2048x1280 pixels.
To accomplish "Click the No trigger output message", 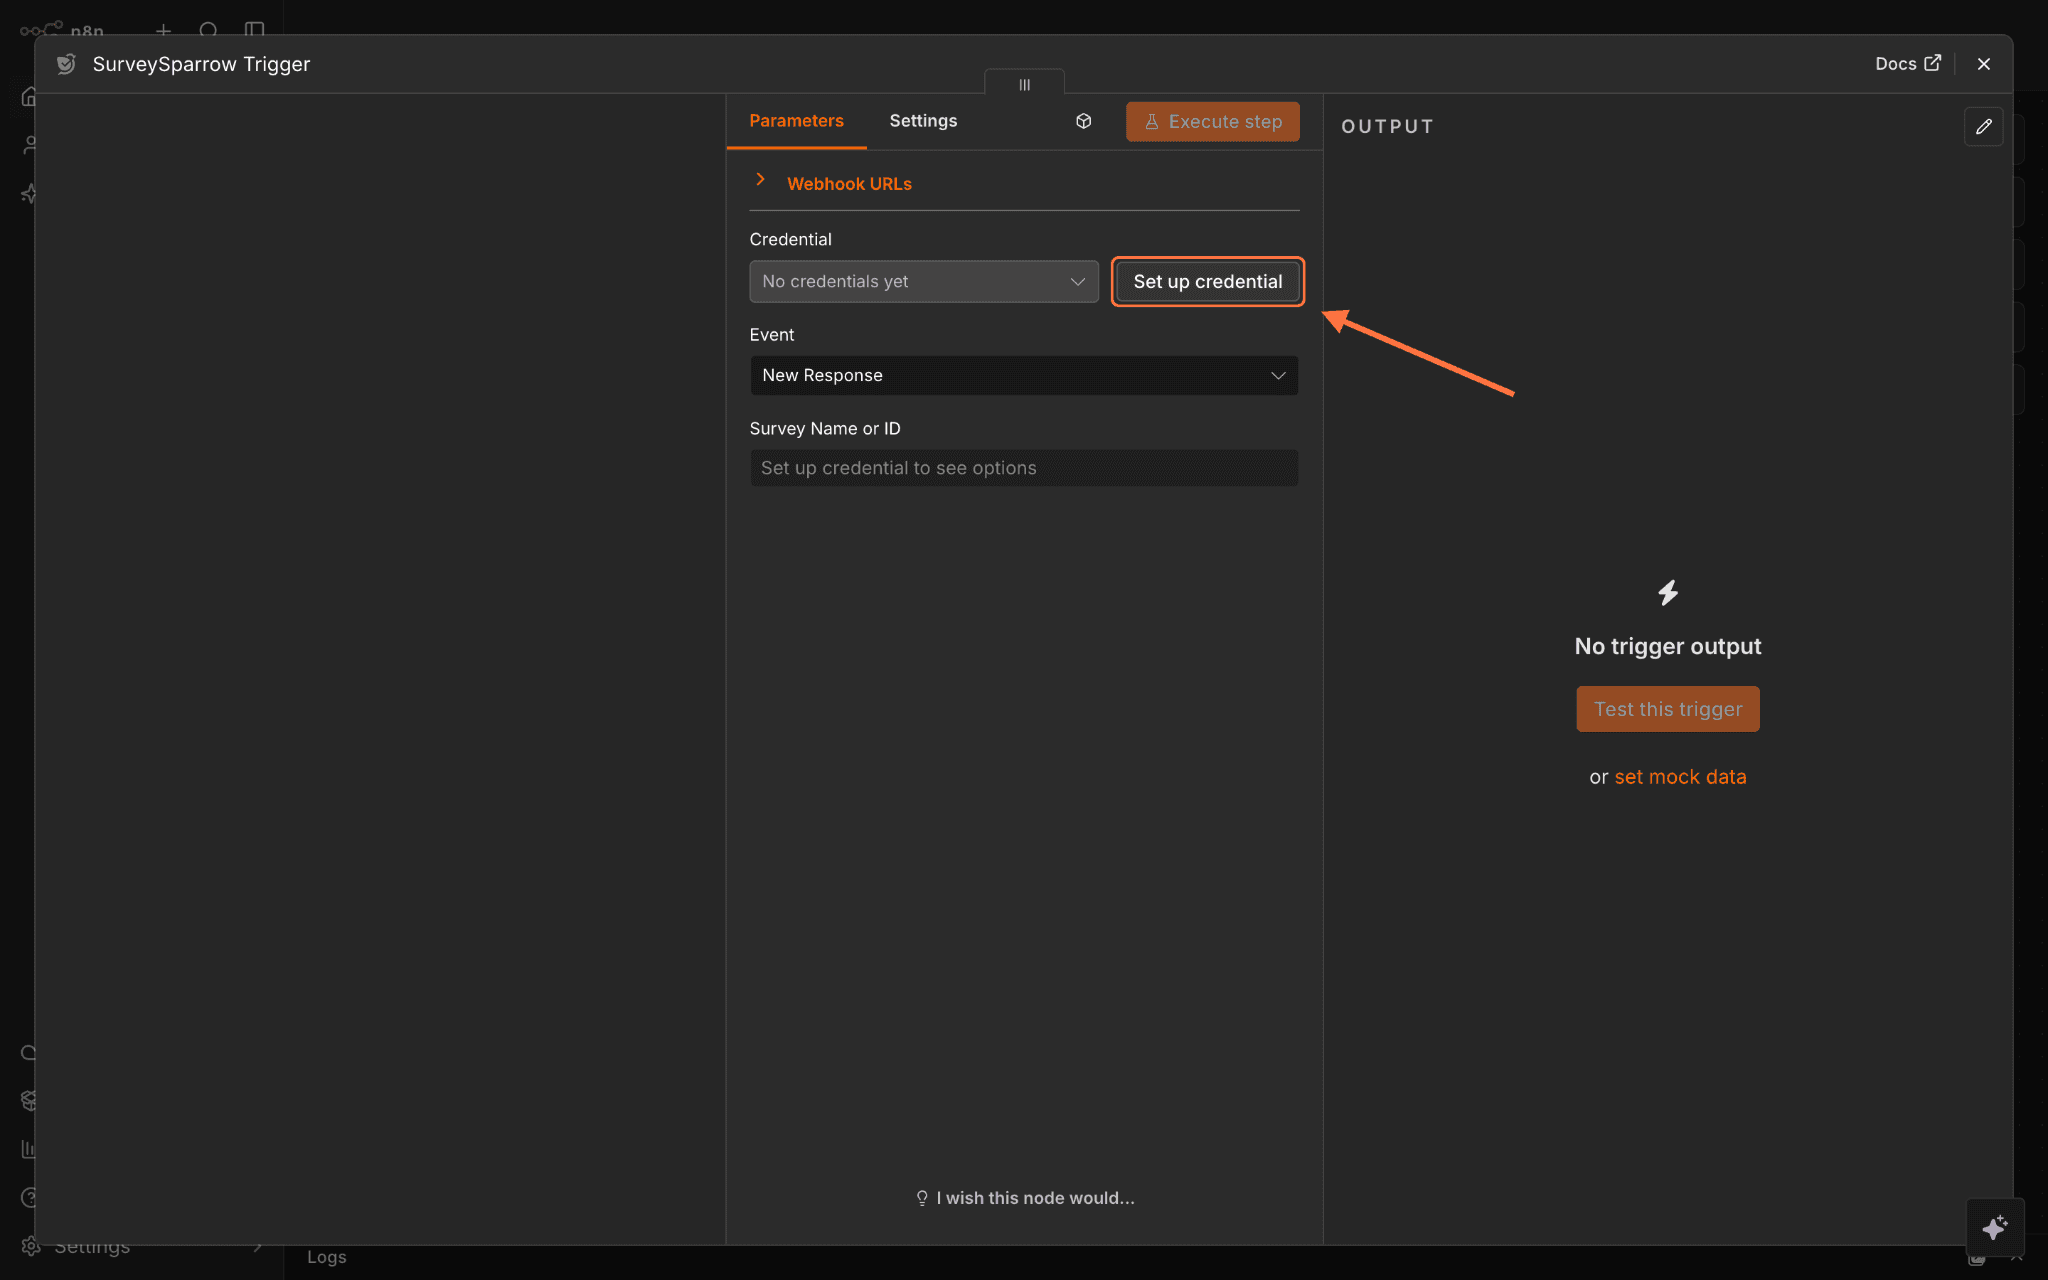I will tap(1667, 646).
